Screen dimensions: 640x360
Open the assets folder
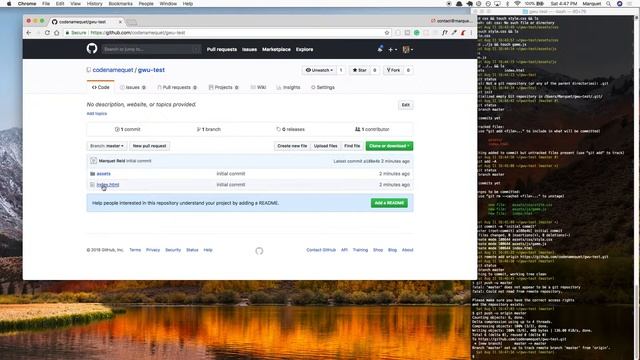104,173
